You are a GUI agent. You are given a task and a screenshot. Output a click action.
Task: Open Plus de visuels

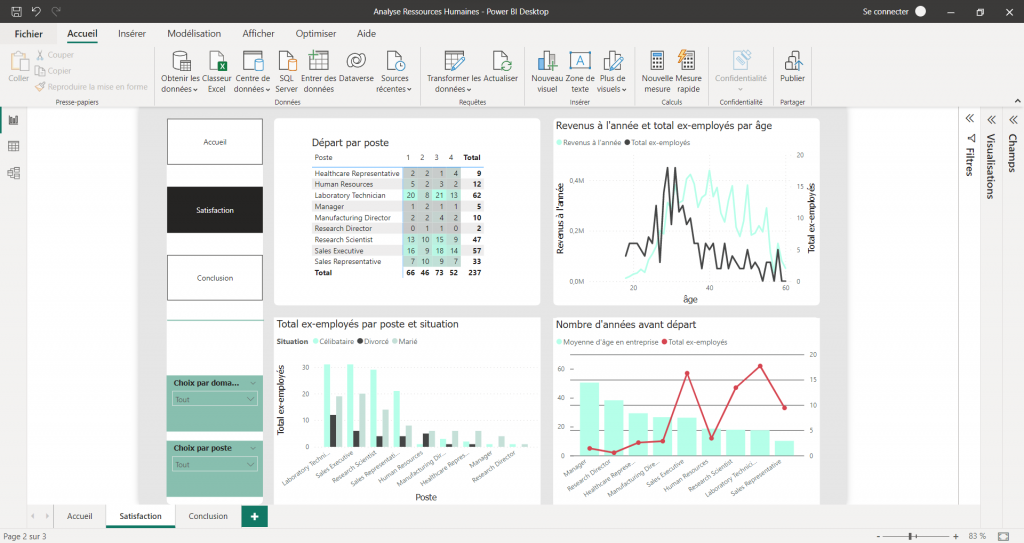coord(612,71)
